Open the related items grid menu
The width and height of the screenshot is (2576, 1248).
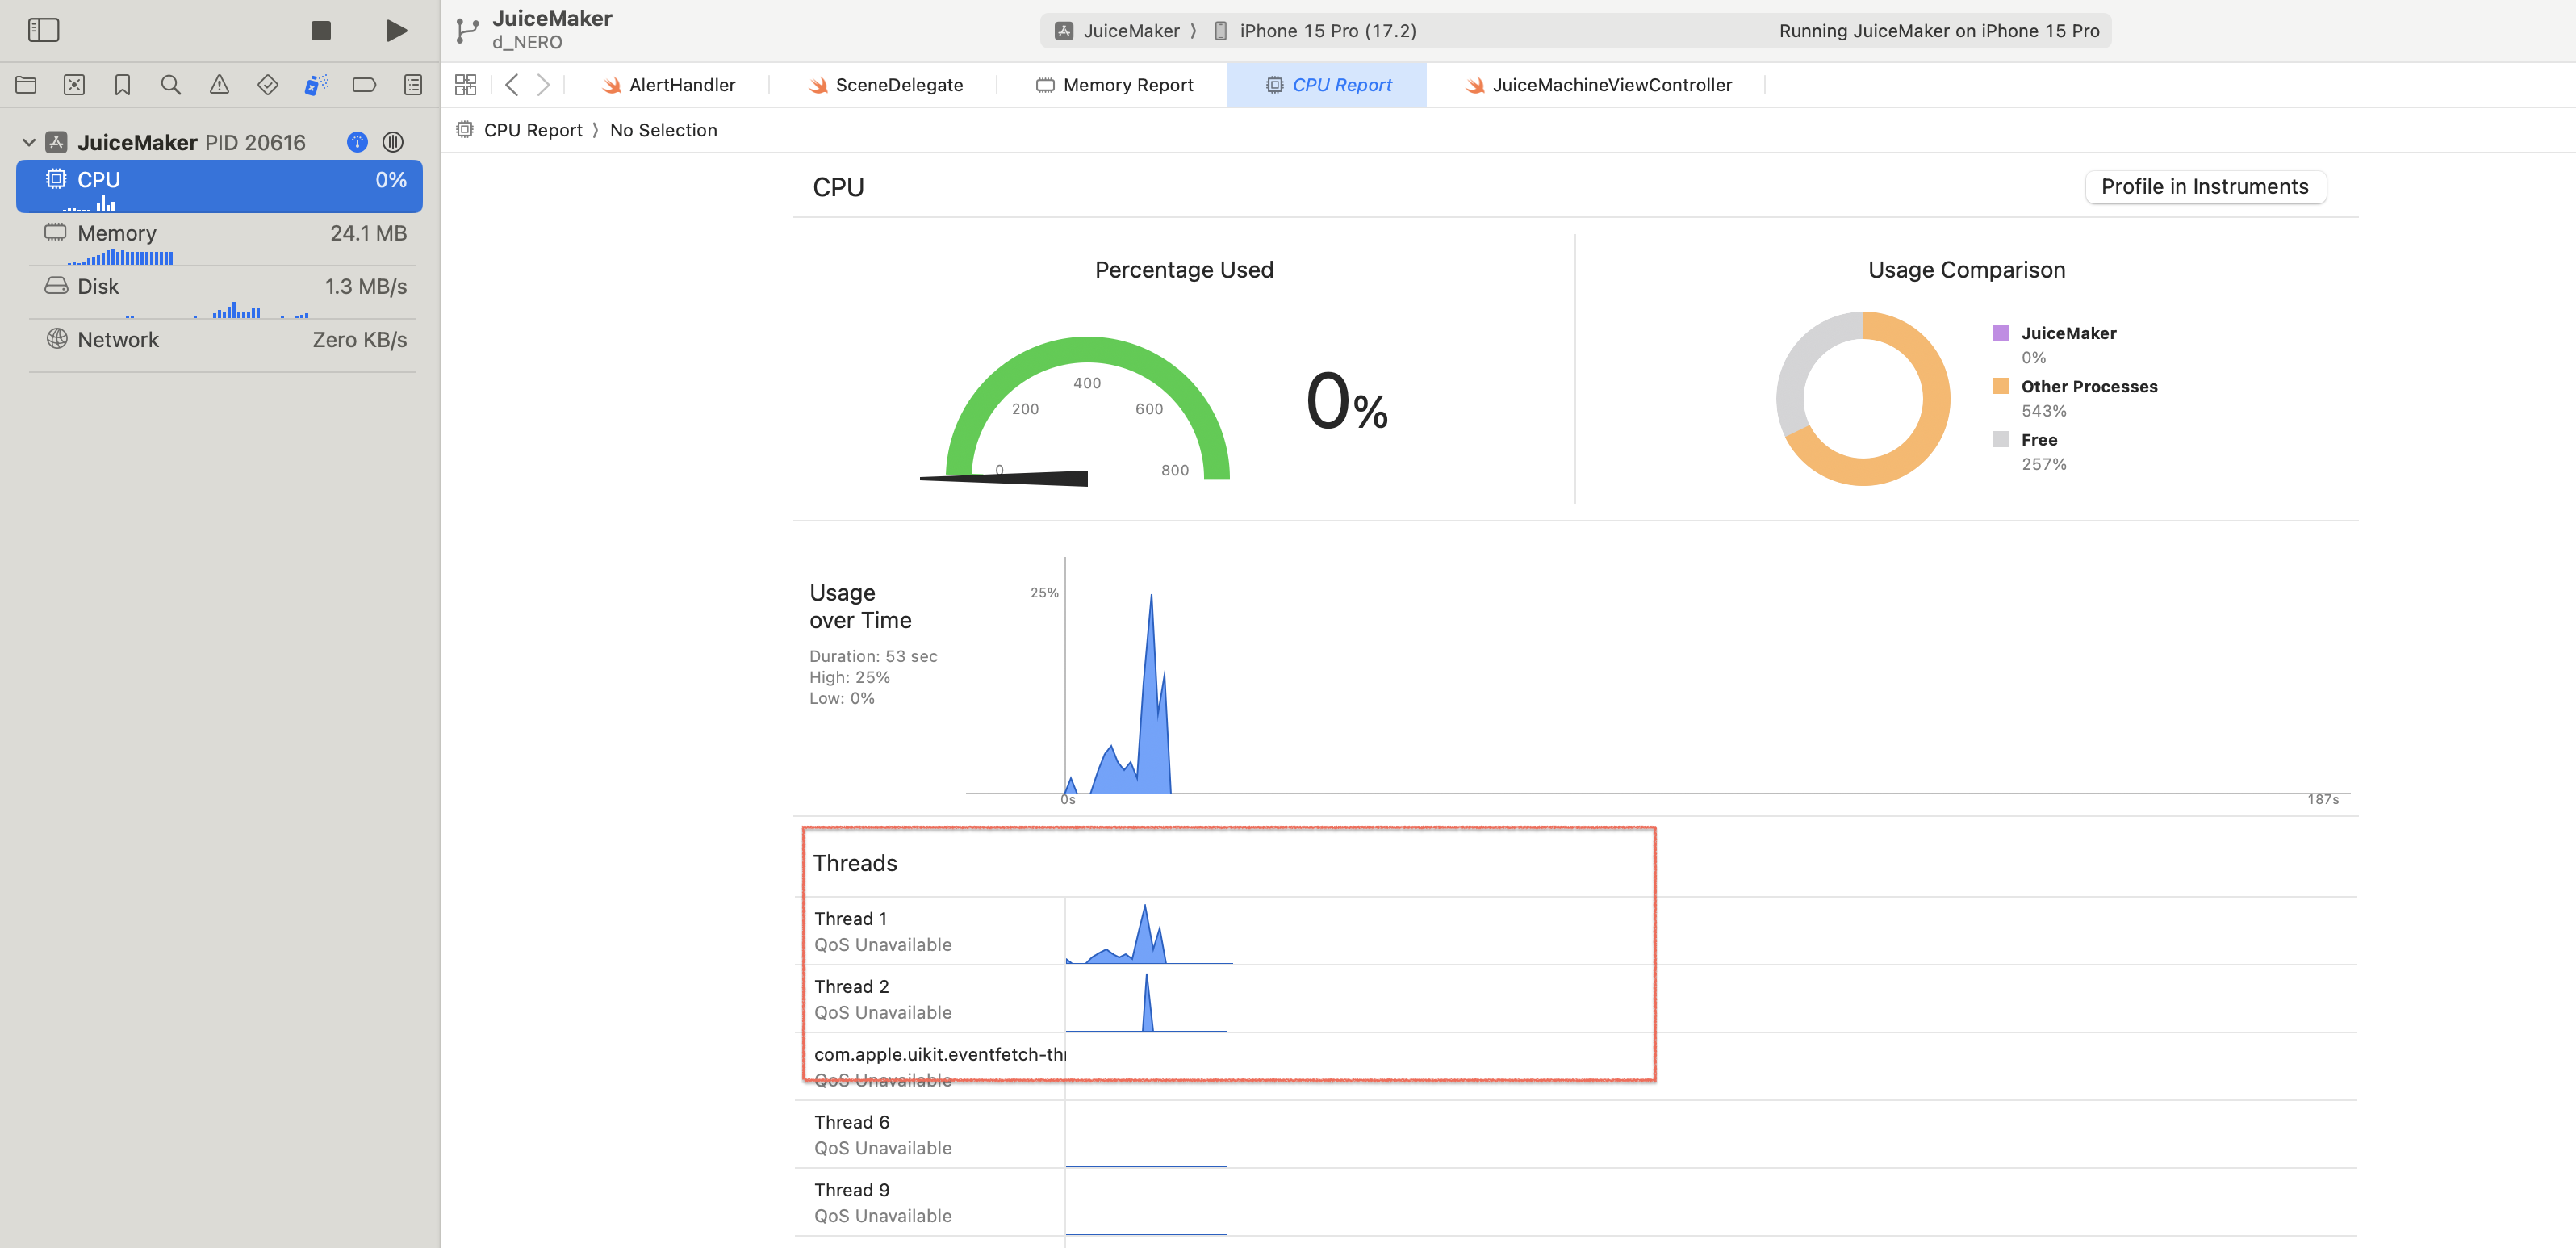tap(465, 85)
